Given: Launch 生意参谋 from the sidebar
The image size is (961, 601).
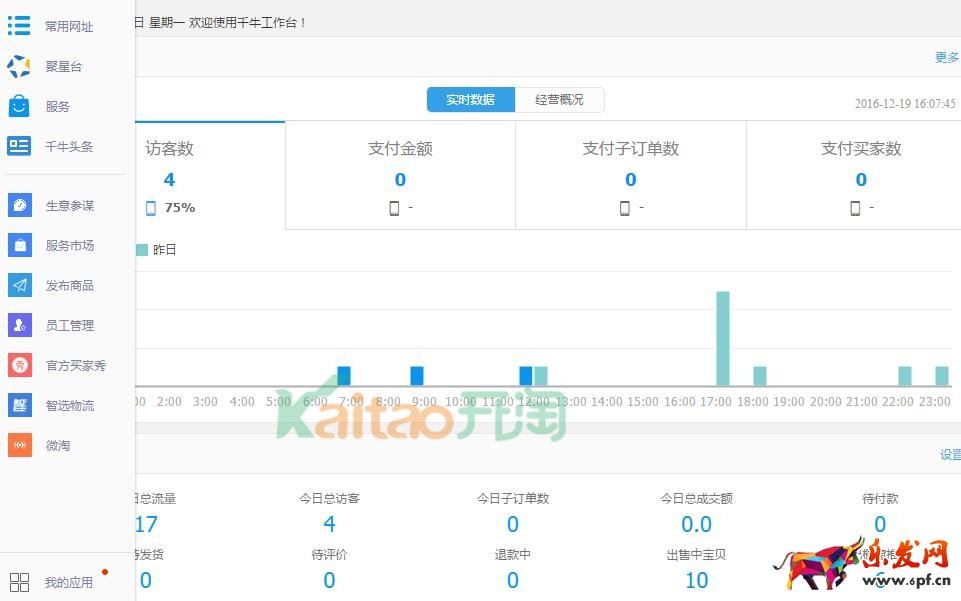Looking at the screenshot, I should [19, 205].
